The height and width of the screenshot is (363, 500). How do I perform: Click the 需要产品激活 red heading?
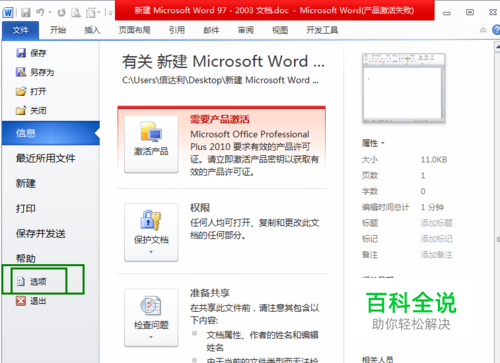[x=220, y=119]
